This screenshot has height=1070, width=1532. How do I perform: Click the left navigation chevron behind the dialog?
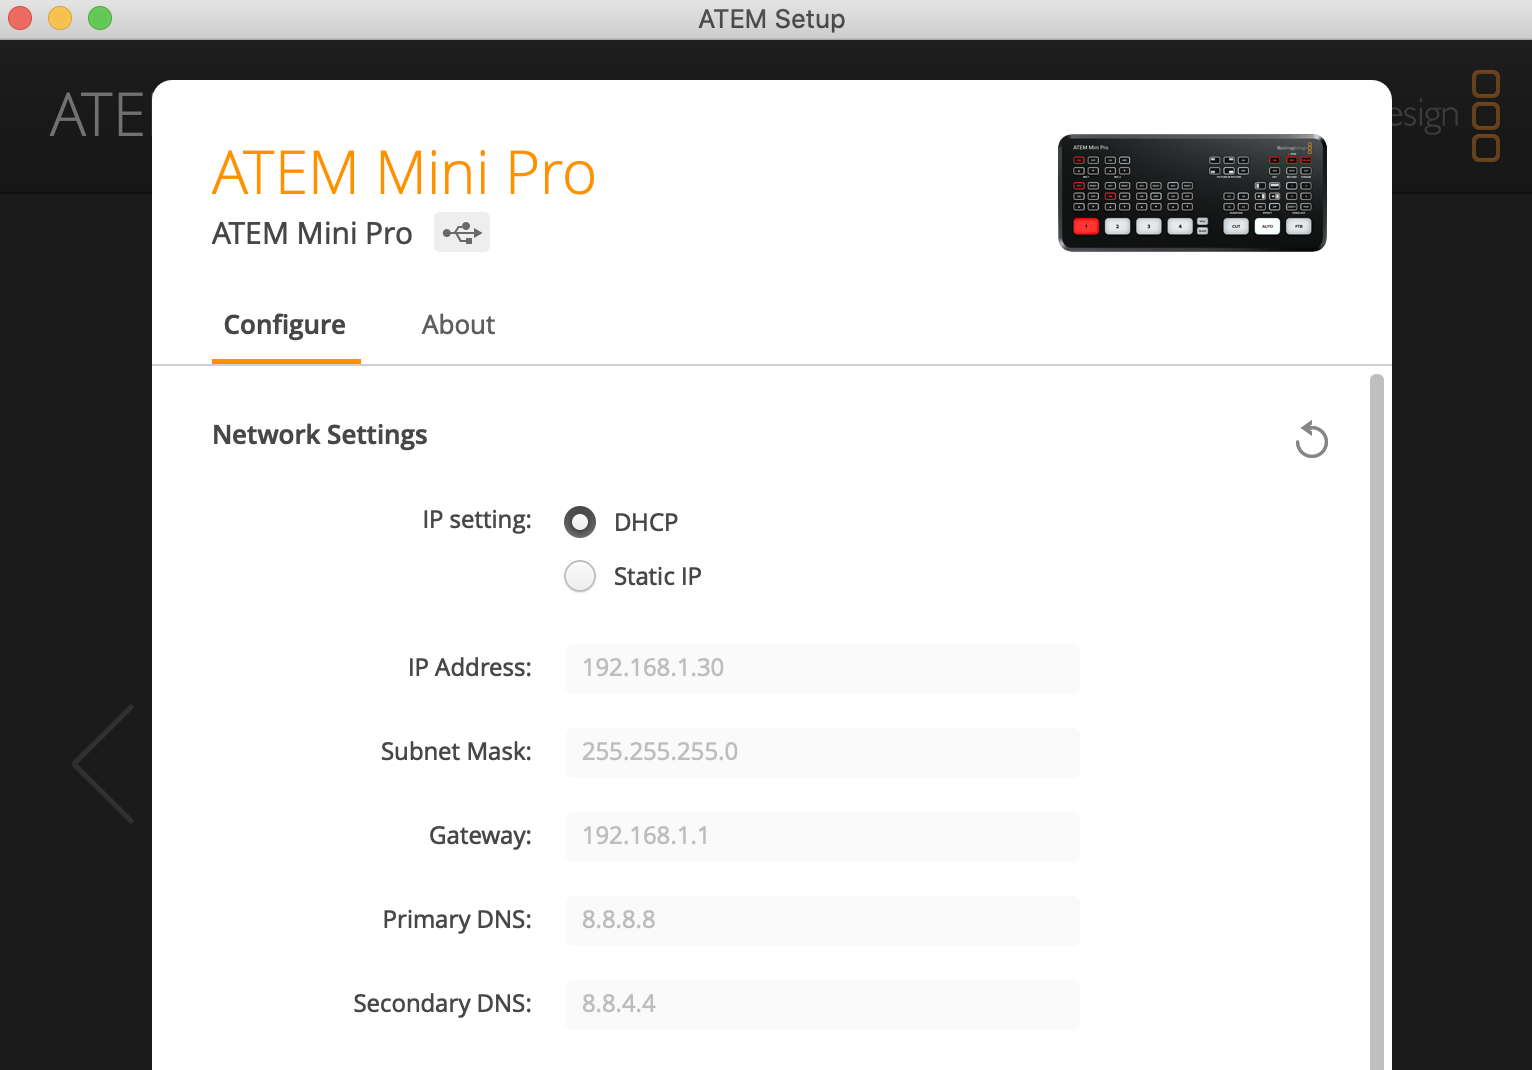pyautogui.click(x=101, y=763)
